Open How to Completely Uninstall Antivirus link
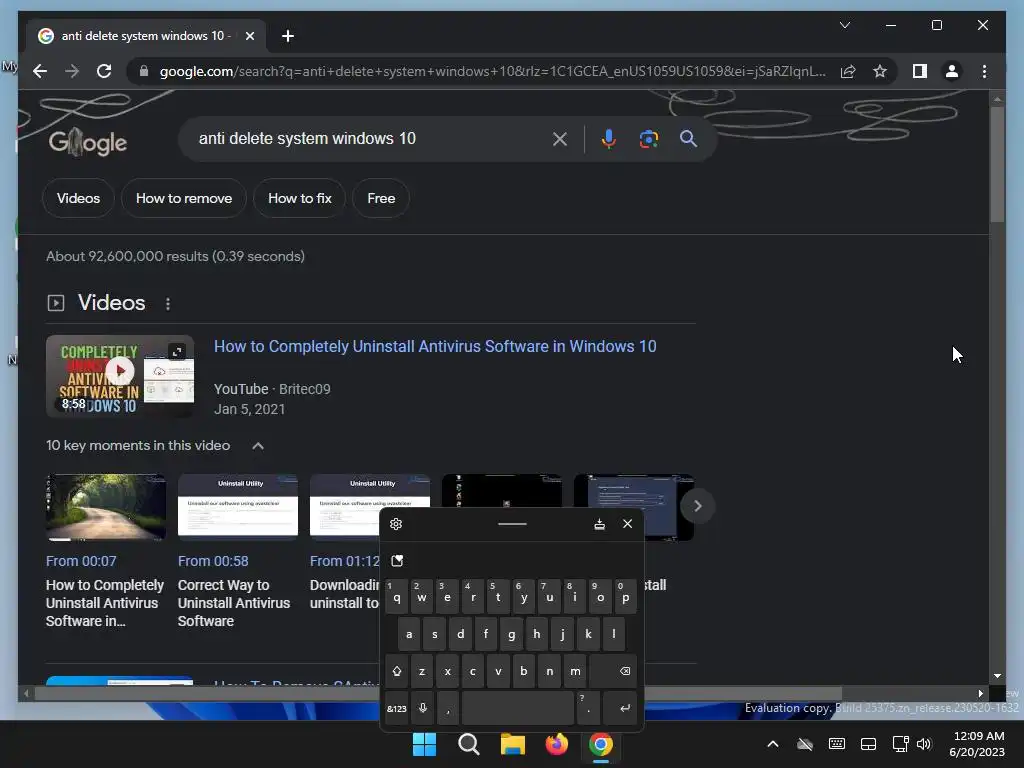This screenshot has height=768, width=1024. coord(435,346)
